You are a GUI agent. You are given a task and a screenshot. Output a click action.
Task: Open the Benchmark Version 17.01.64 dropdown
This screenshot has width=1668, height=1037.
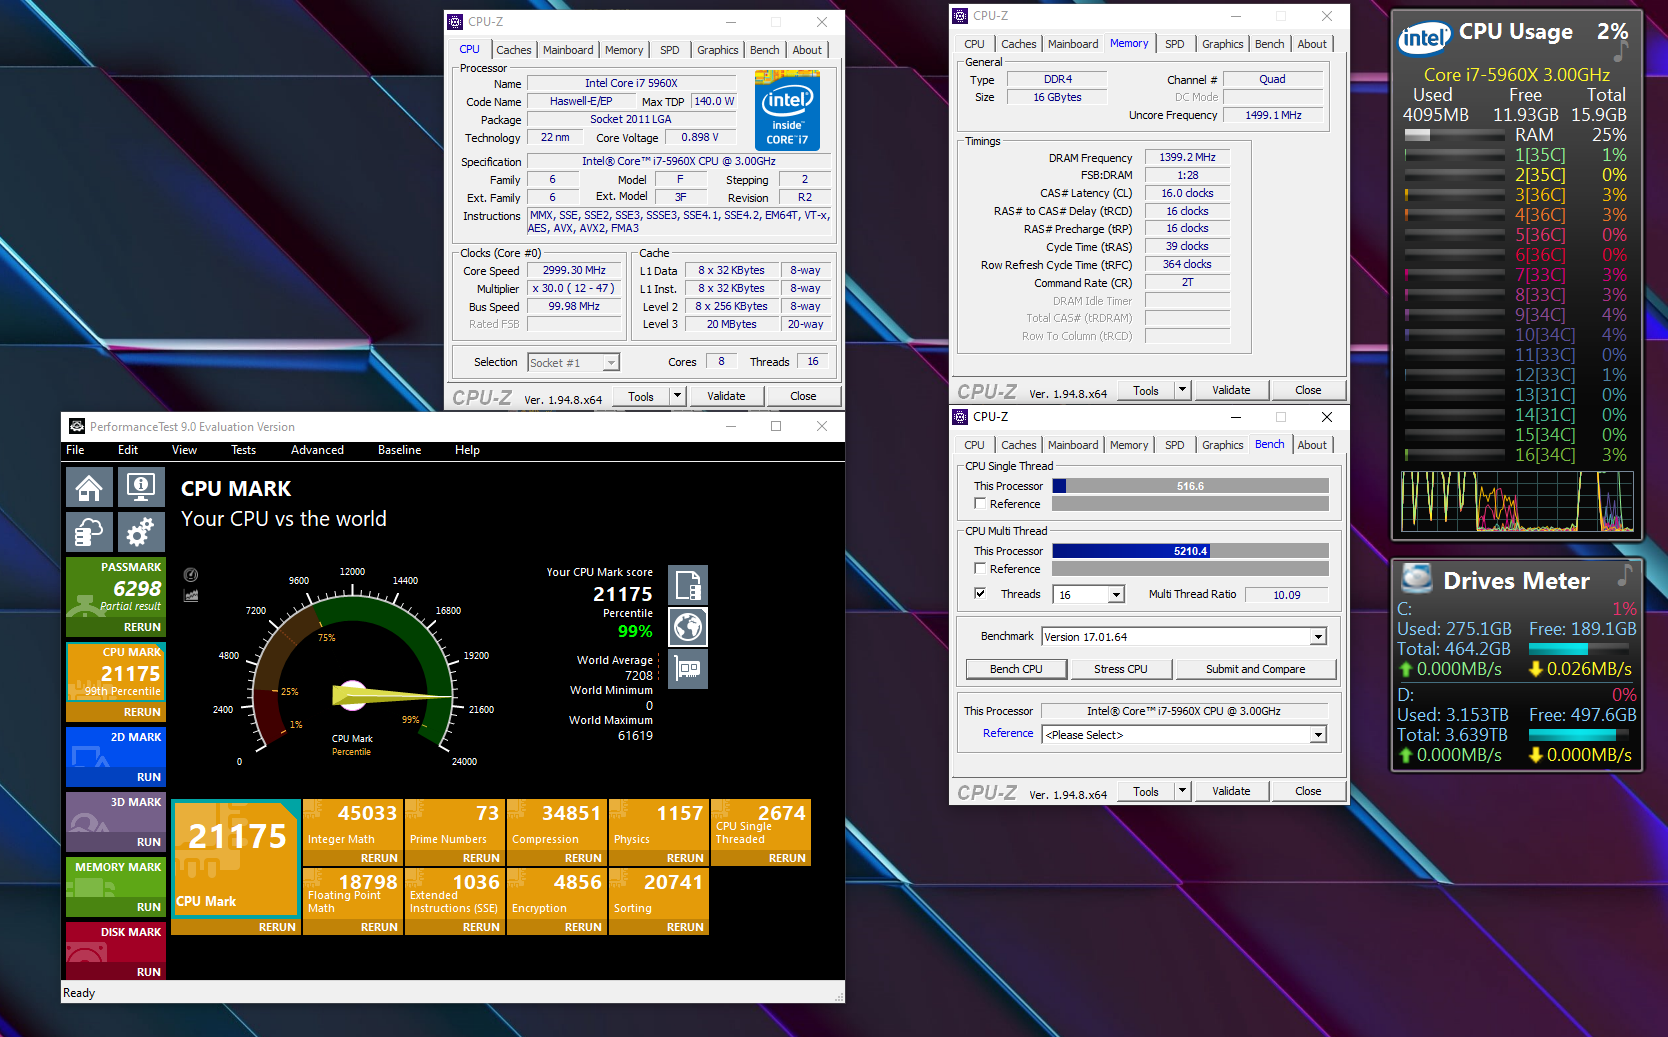1318,637
